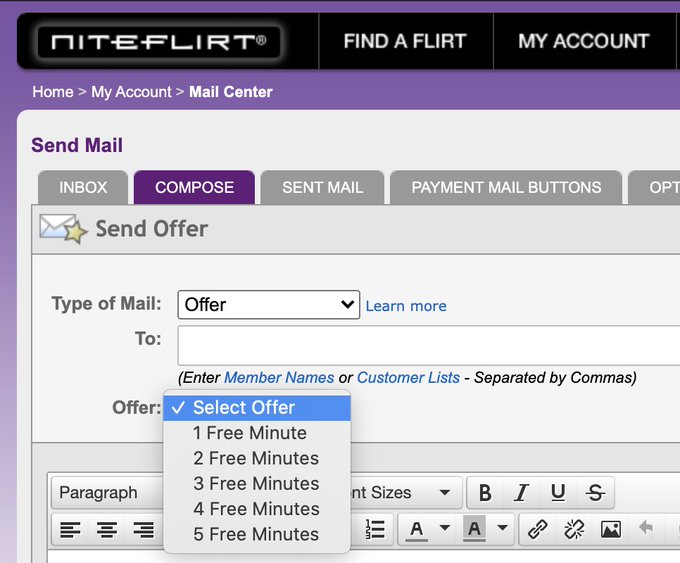This screenshot has width=680, height=563.
Task: Choose the Select Offer option
Action: [257, 408]
